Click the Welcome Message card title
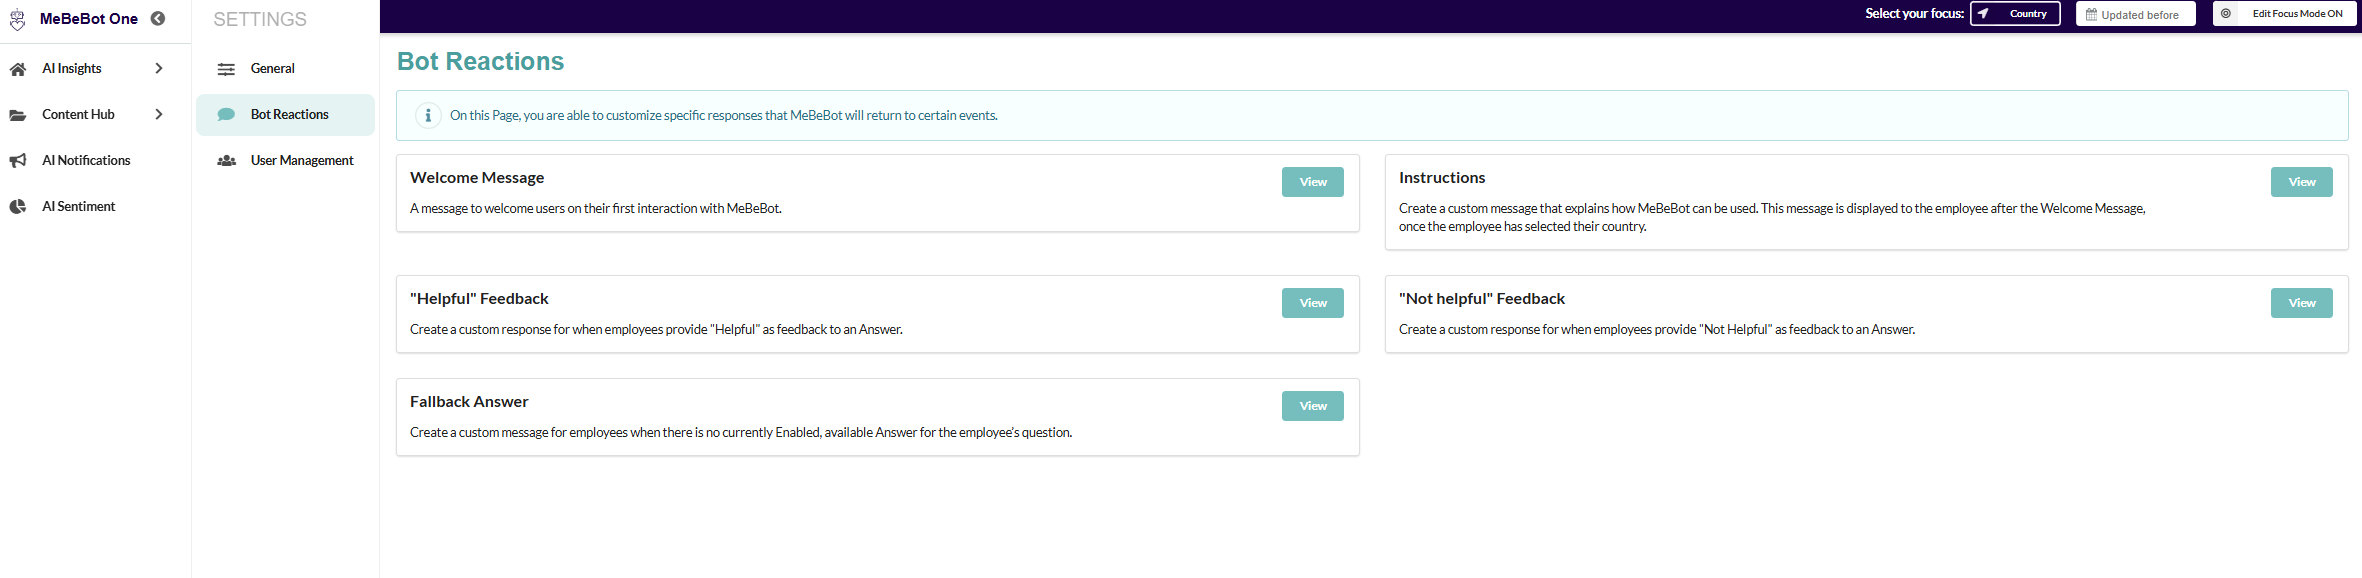Image resolution: width=2362 pixels, height=578 pixels. (477, 178)
